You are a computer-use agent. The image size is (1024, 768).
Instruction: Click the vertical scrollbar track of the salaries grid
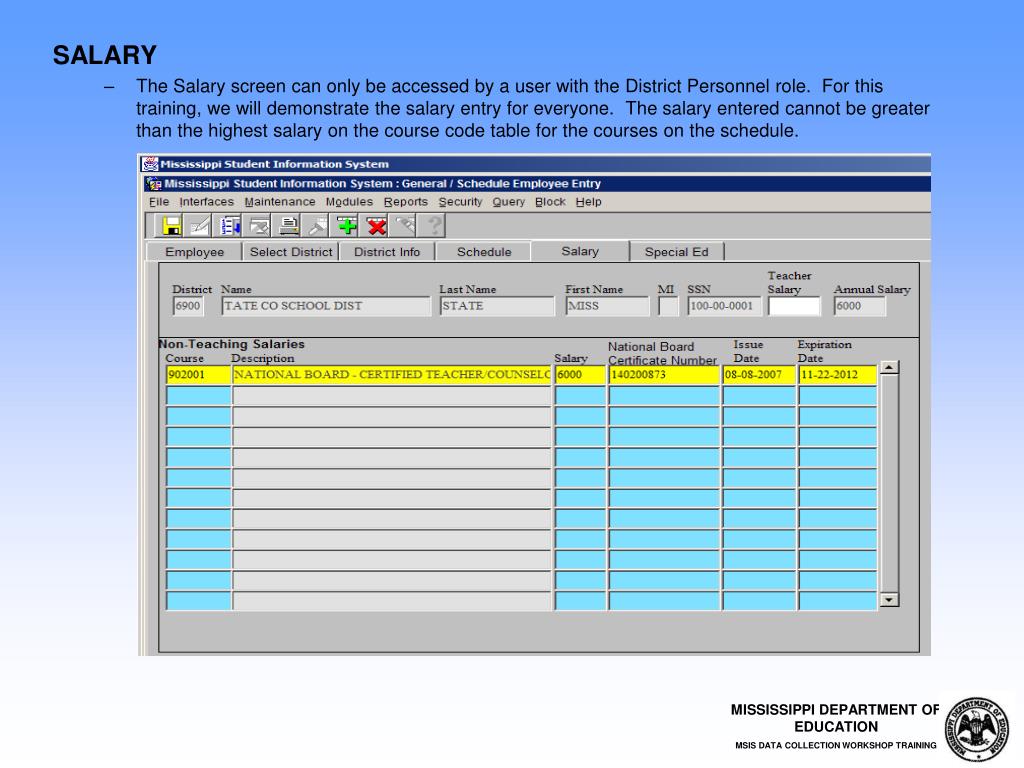tap(889, 483)
